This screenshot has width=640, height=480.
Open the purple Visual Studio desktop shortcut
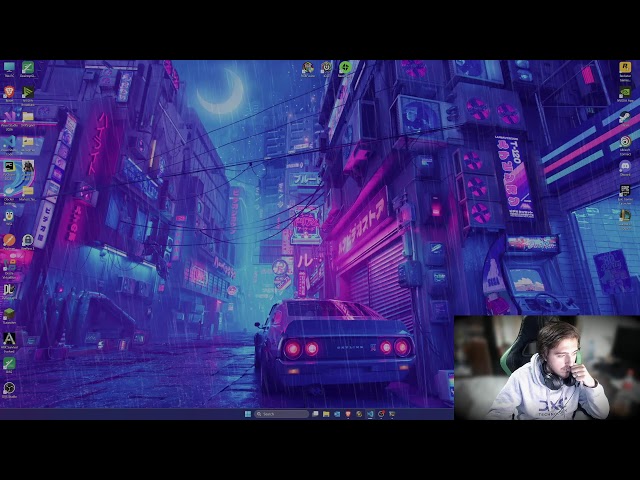pyautogui.click(x=9, y=117)
